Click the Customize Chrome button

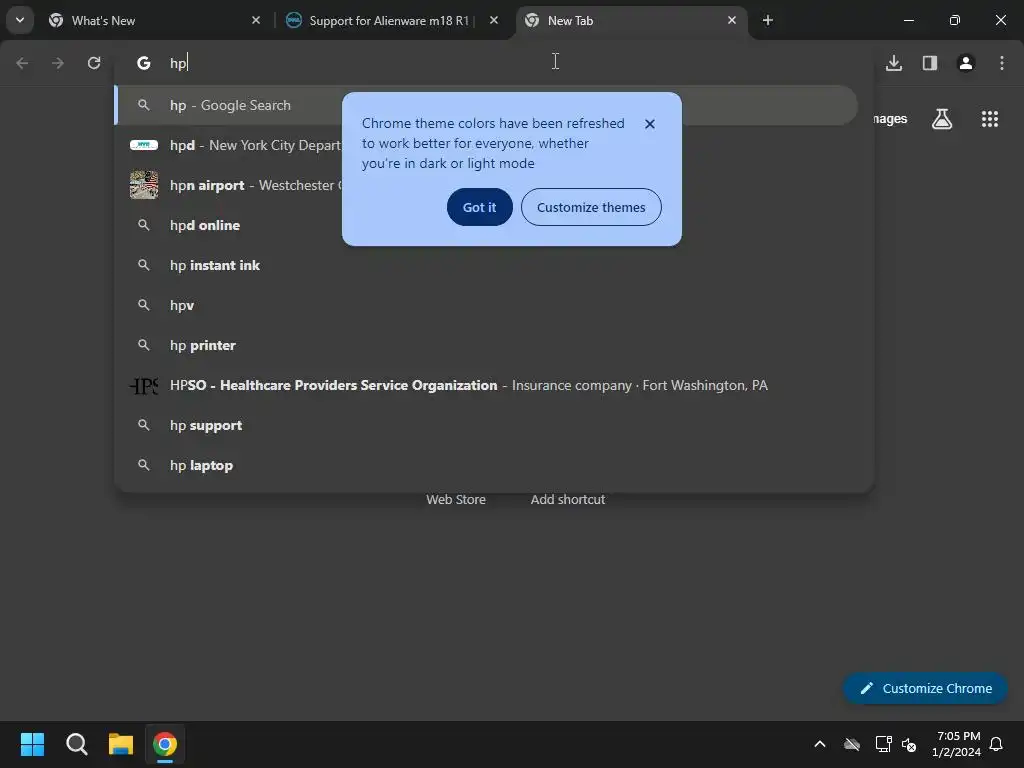pyautogui.click(x=925, y=688)
